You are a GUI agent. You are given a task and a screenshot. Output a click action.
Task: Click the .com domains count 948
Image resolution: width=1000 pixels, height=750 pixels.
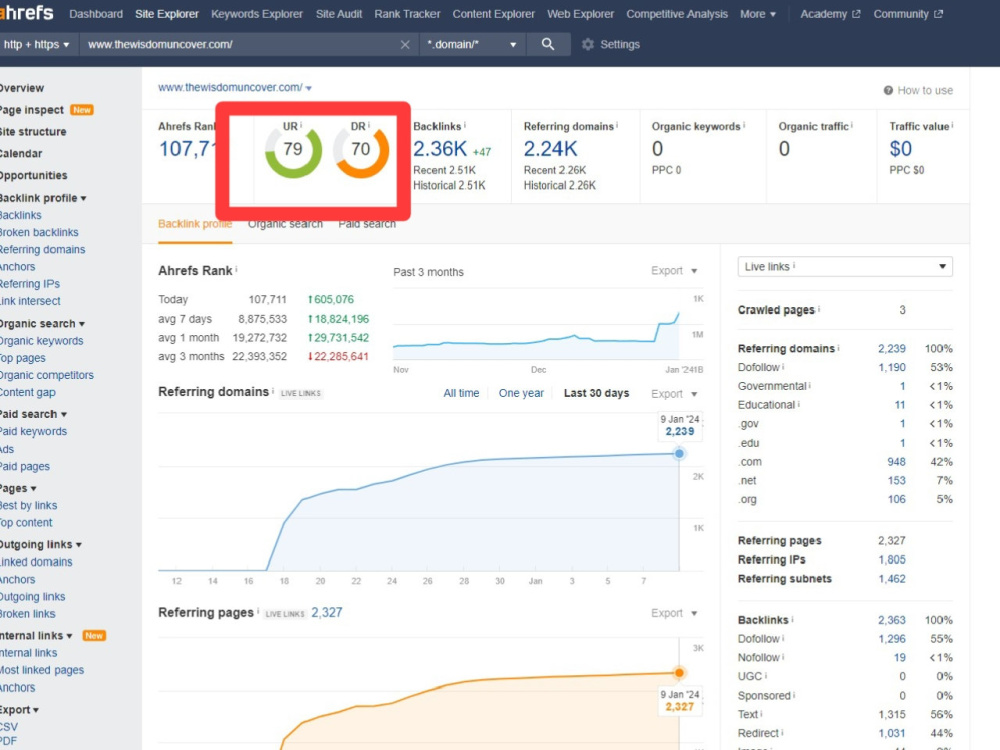coord(896,462)
